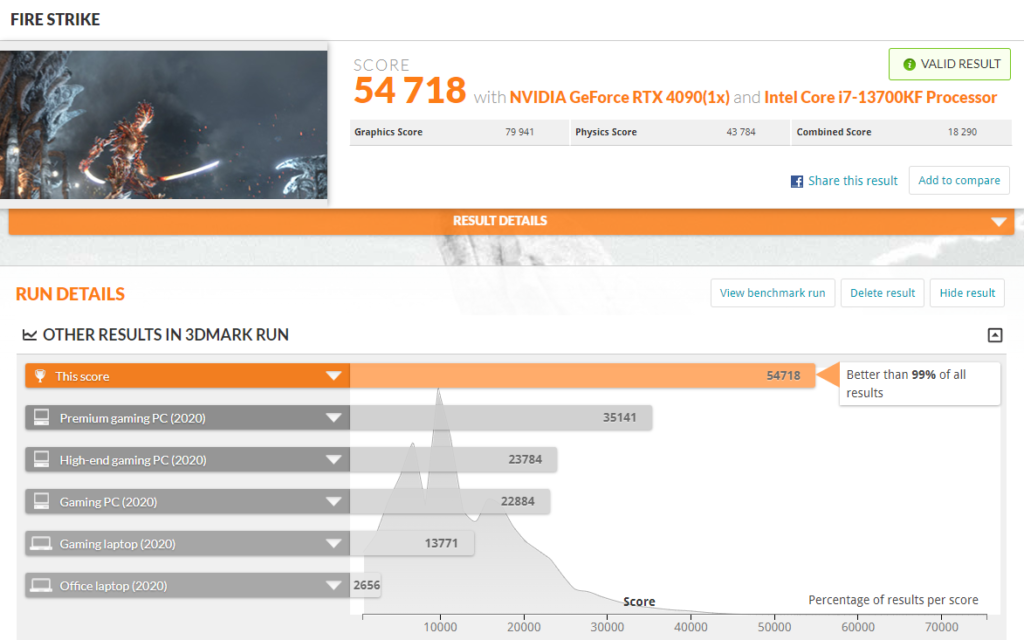Click the Intel Core i7-13700KF Processor link
The height and width of the screenshot is (640, 1024).
point(880,97)
